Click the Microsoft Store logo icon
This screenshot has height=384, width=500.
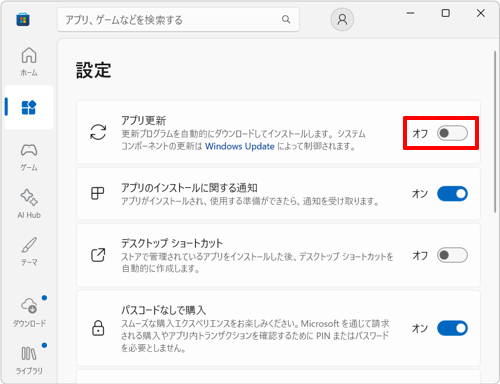[23, 19]
